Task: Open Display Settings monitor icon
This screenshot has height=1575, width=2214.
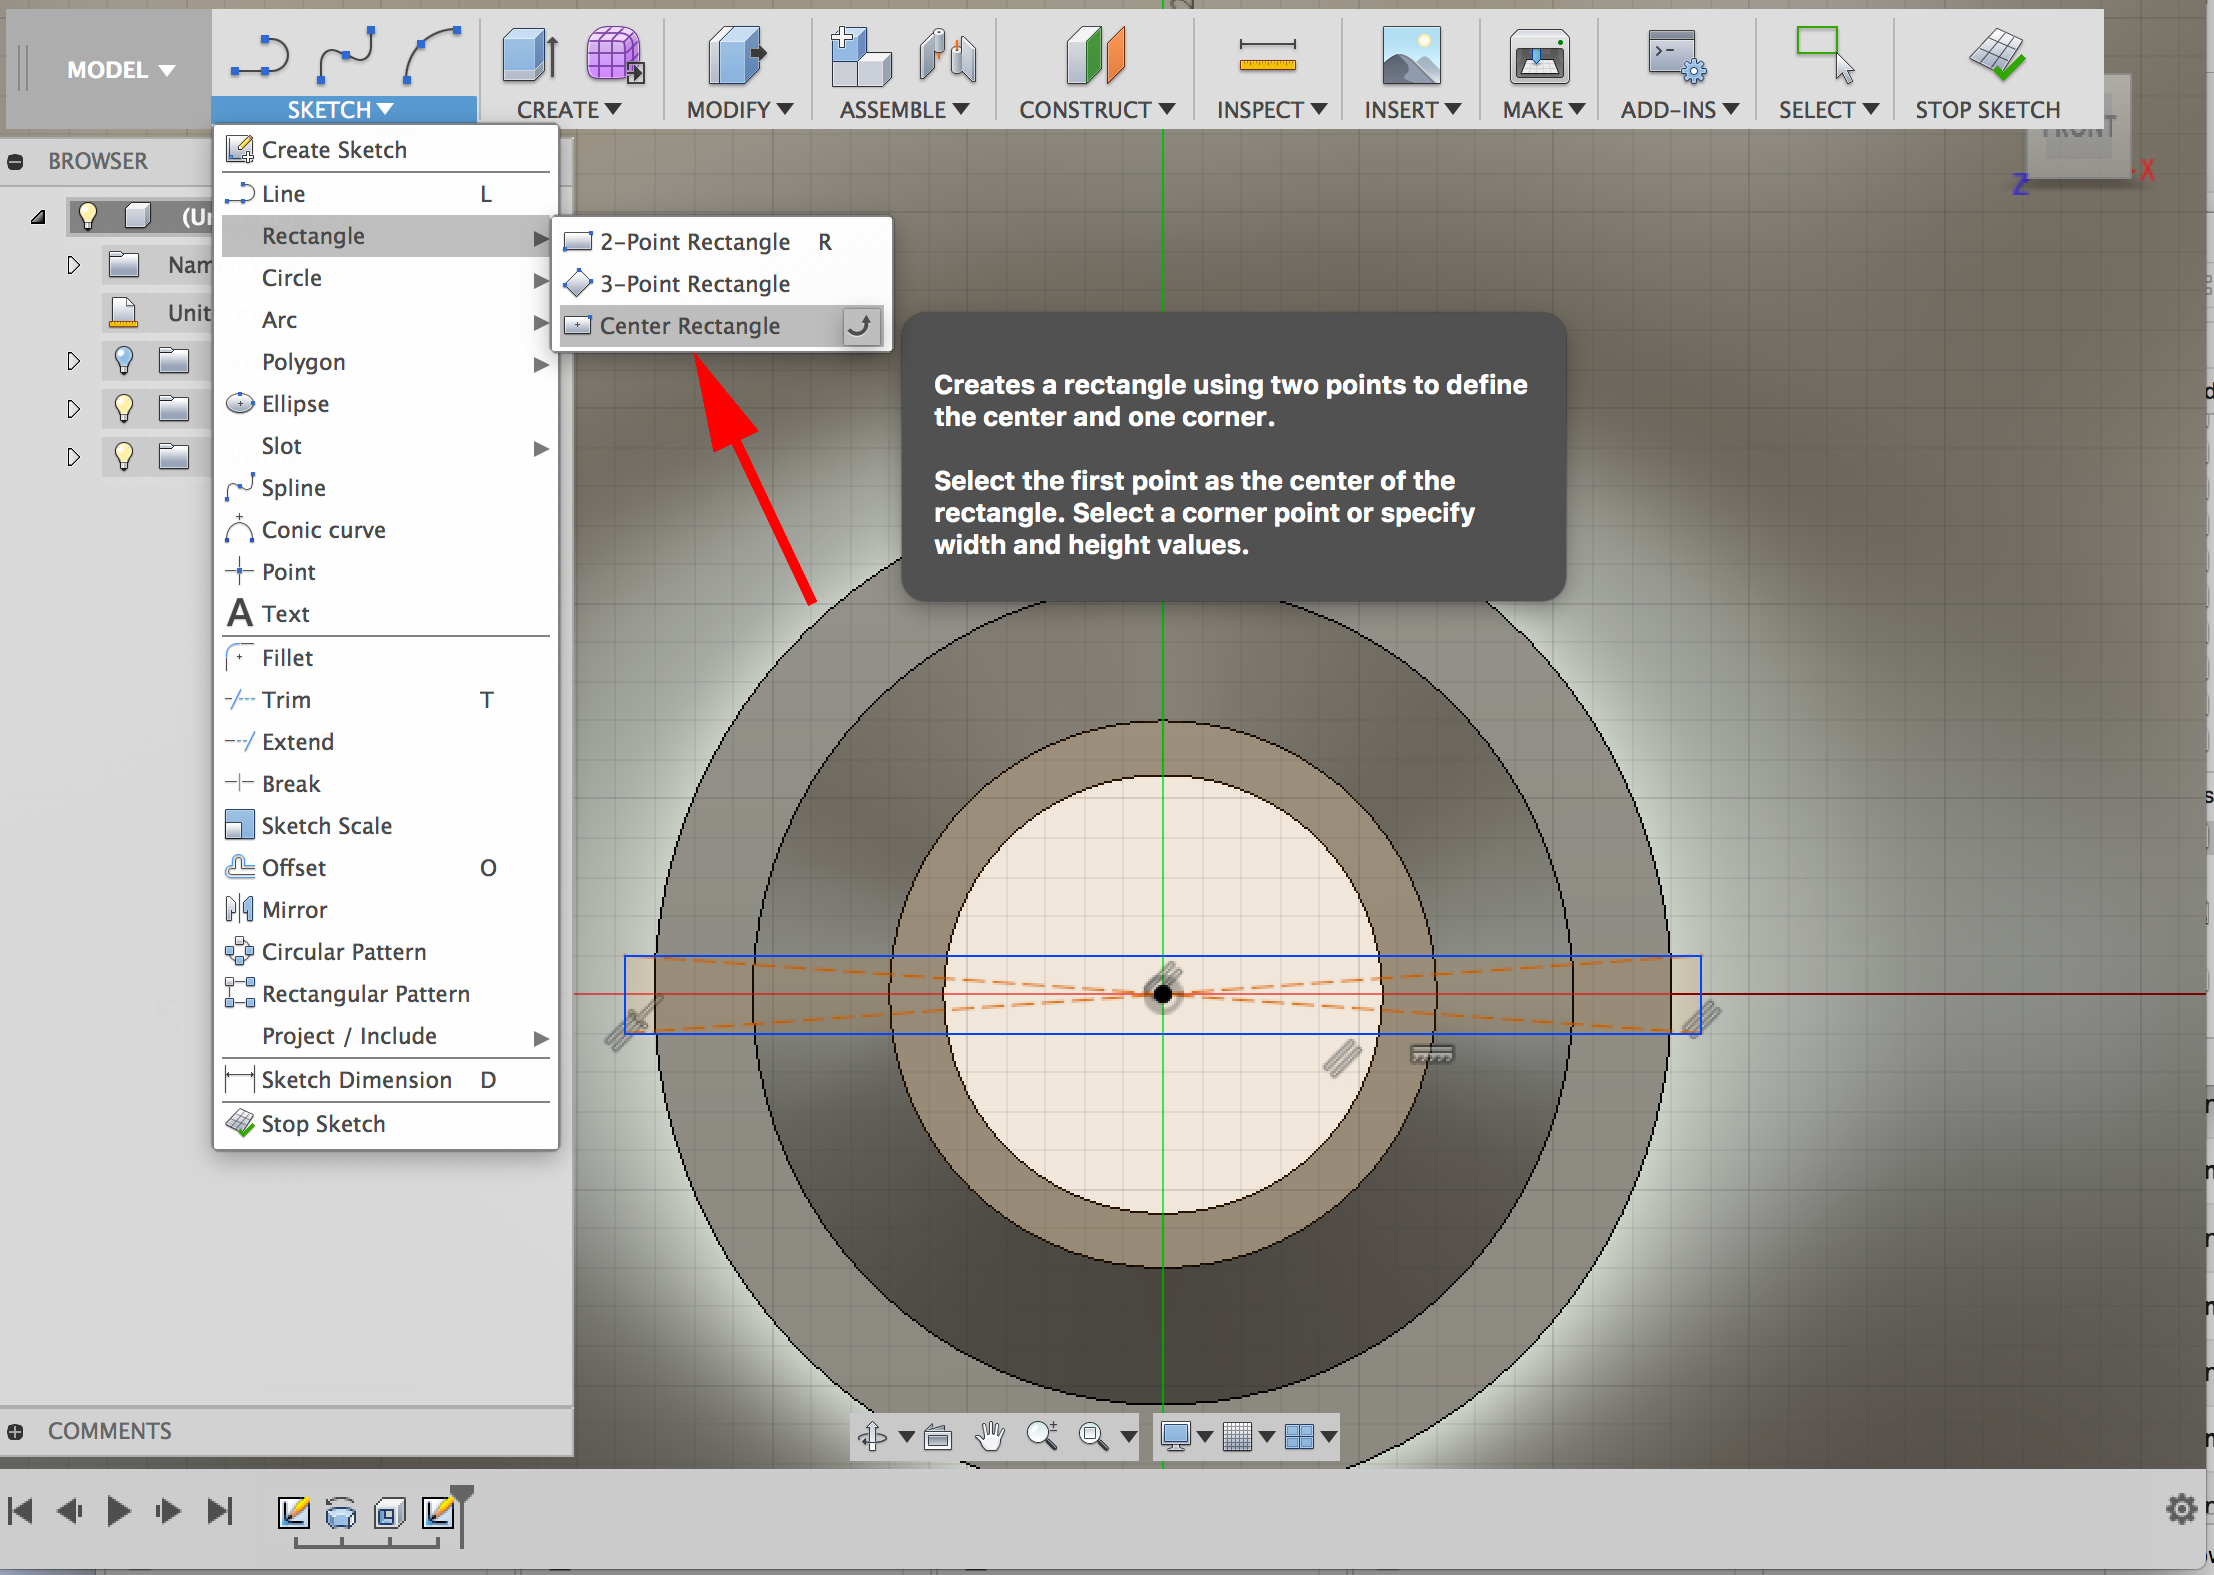Action: [x=1176, y=1437]
